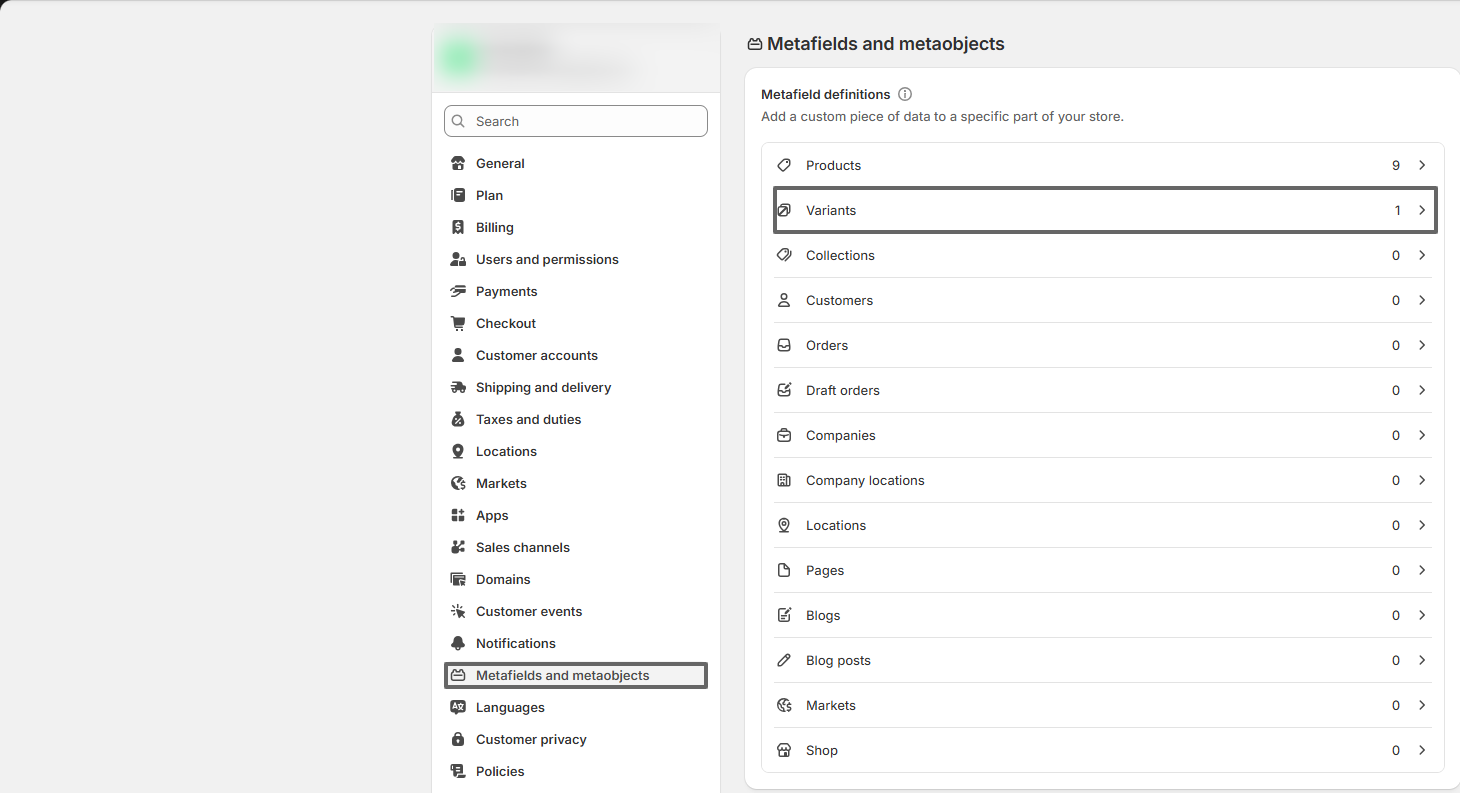Expand the Customers row chevron
1460x793 pixels.
coord(1422,301)
